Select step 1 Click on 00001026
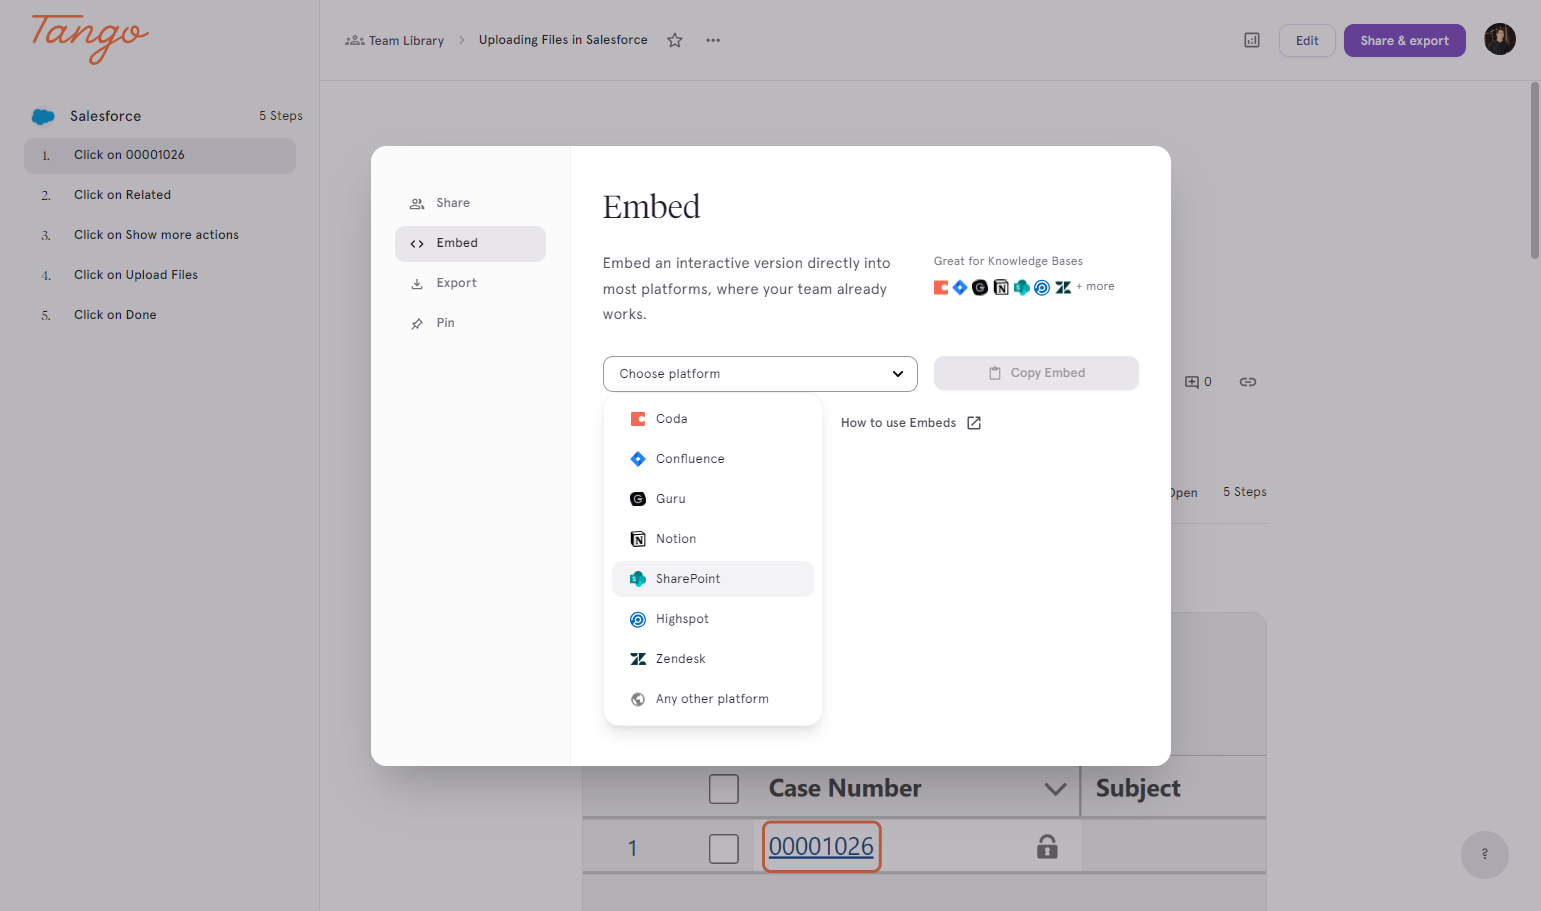Screen dimensions: 1541x911 (160, 155)
